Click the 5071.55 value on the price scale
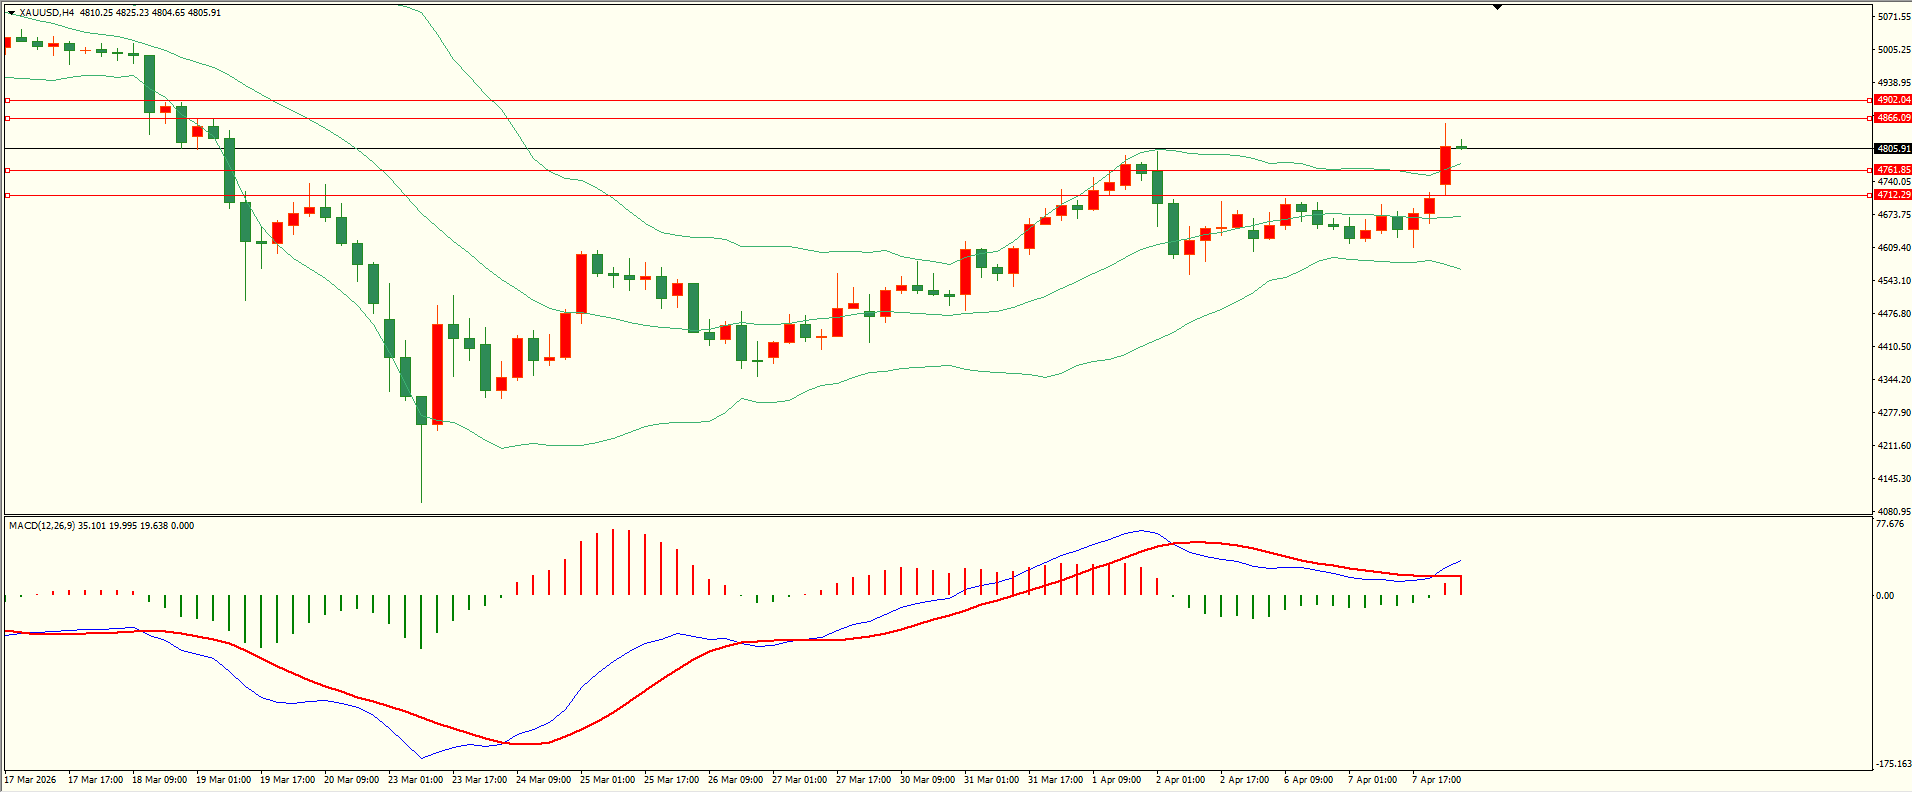The width and height of the screenshot is (1912, 793). click(1893, 17)
